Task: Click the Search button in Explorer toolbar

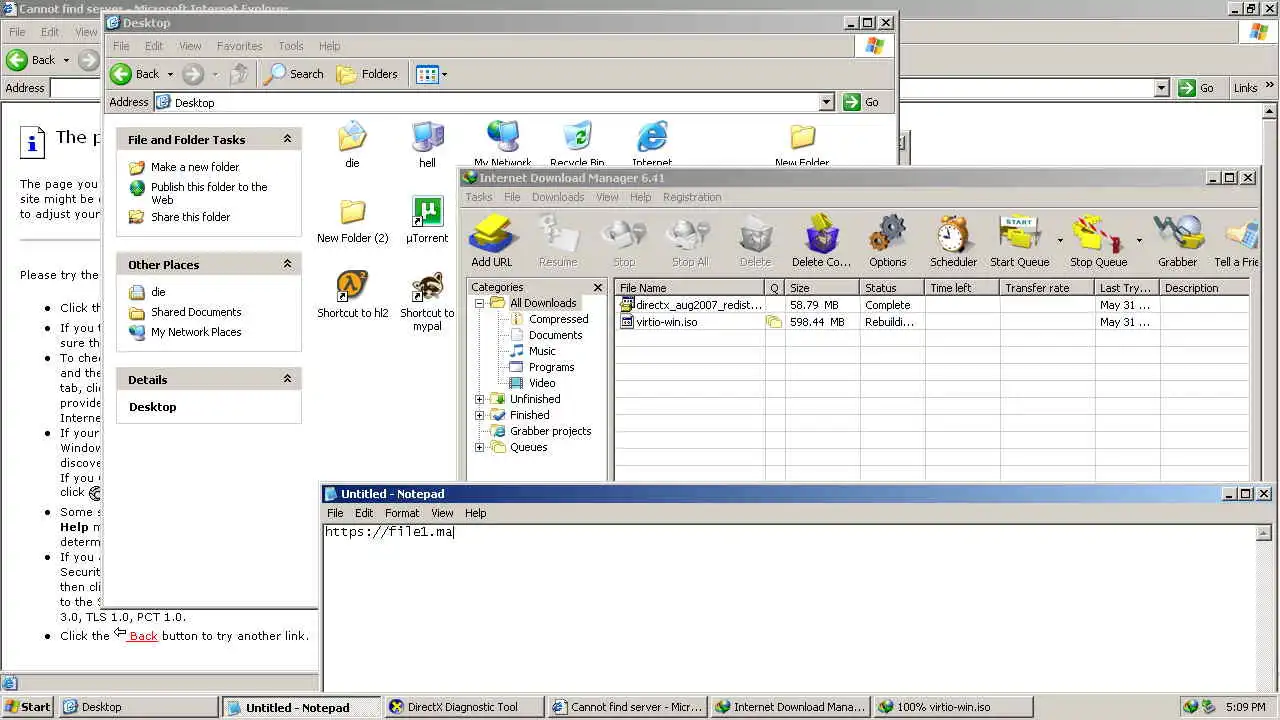Action: 294,74
